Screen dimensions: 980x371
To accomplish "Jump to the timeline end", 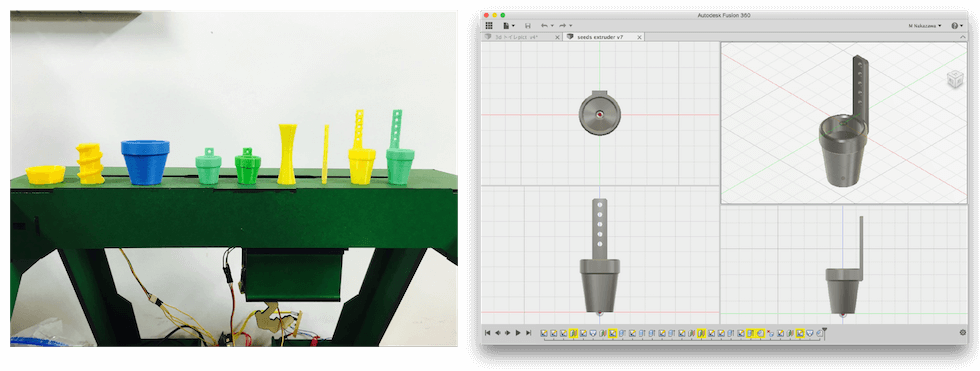I will (528, 333).
